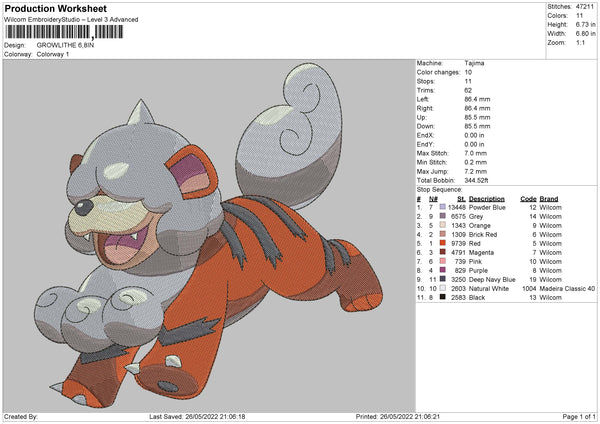Image resolution: width=600 pixels, height=424 pixels.
Task: Click the 'Down:' extent label
Action: pos(426,126)
